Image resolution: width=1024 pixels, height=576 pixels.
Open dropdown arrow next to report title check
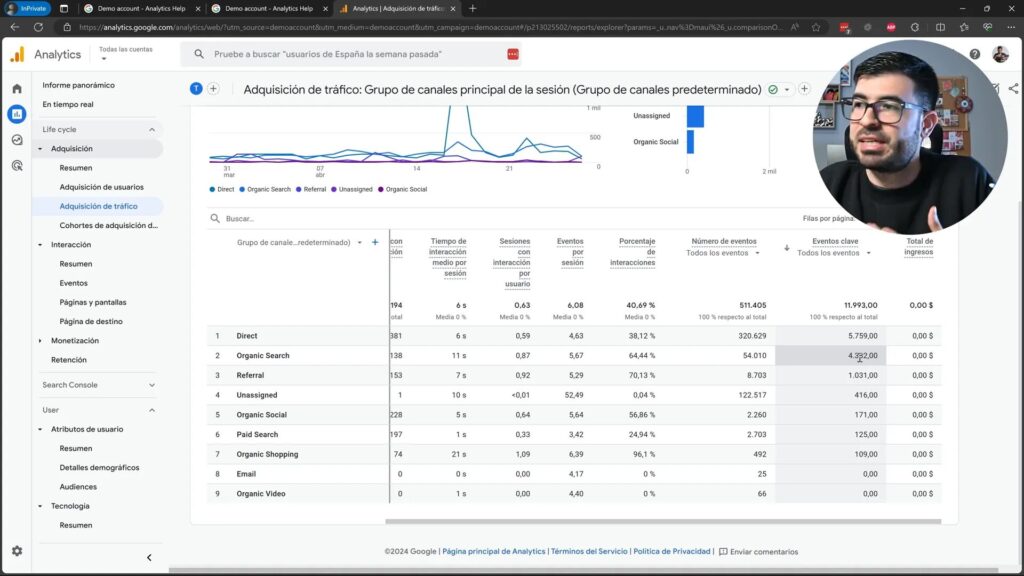point(787,89)
